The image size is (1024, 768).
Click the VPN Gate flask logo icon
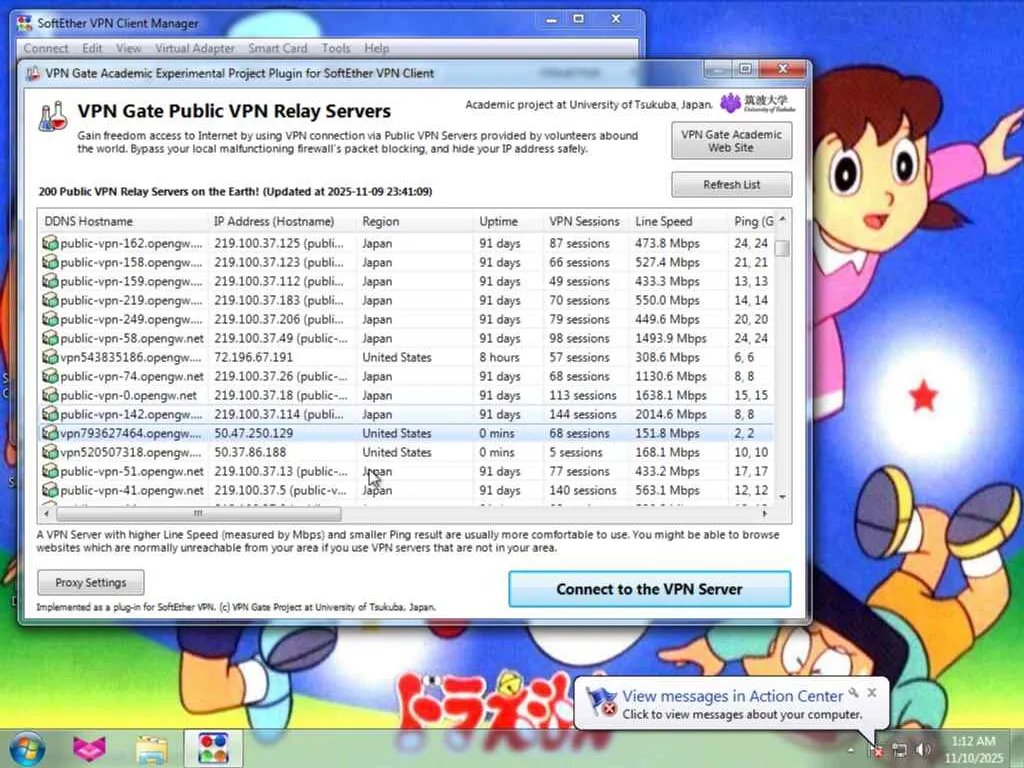click(x=53, y=116)
